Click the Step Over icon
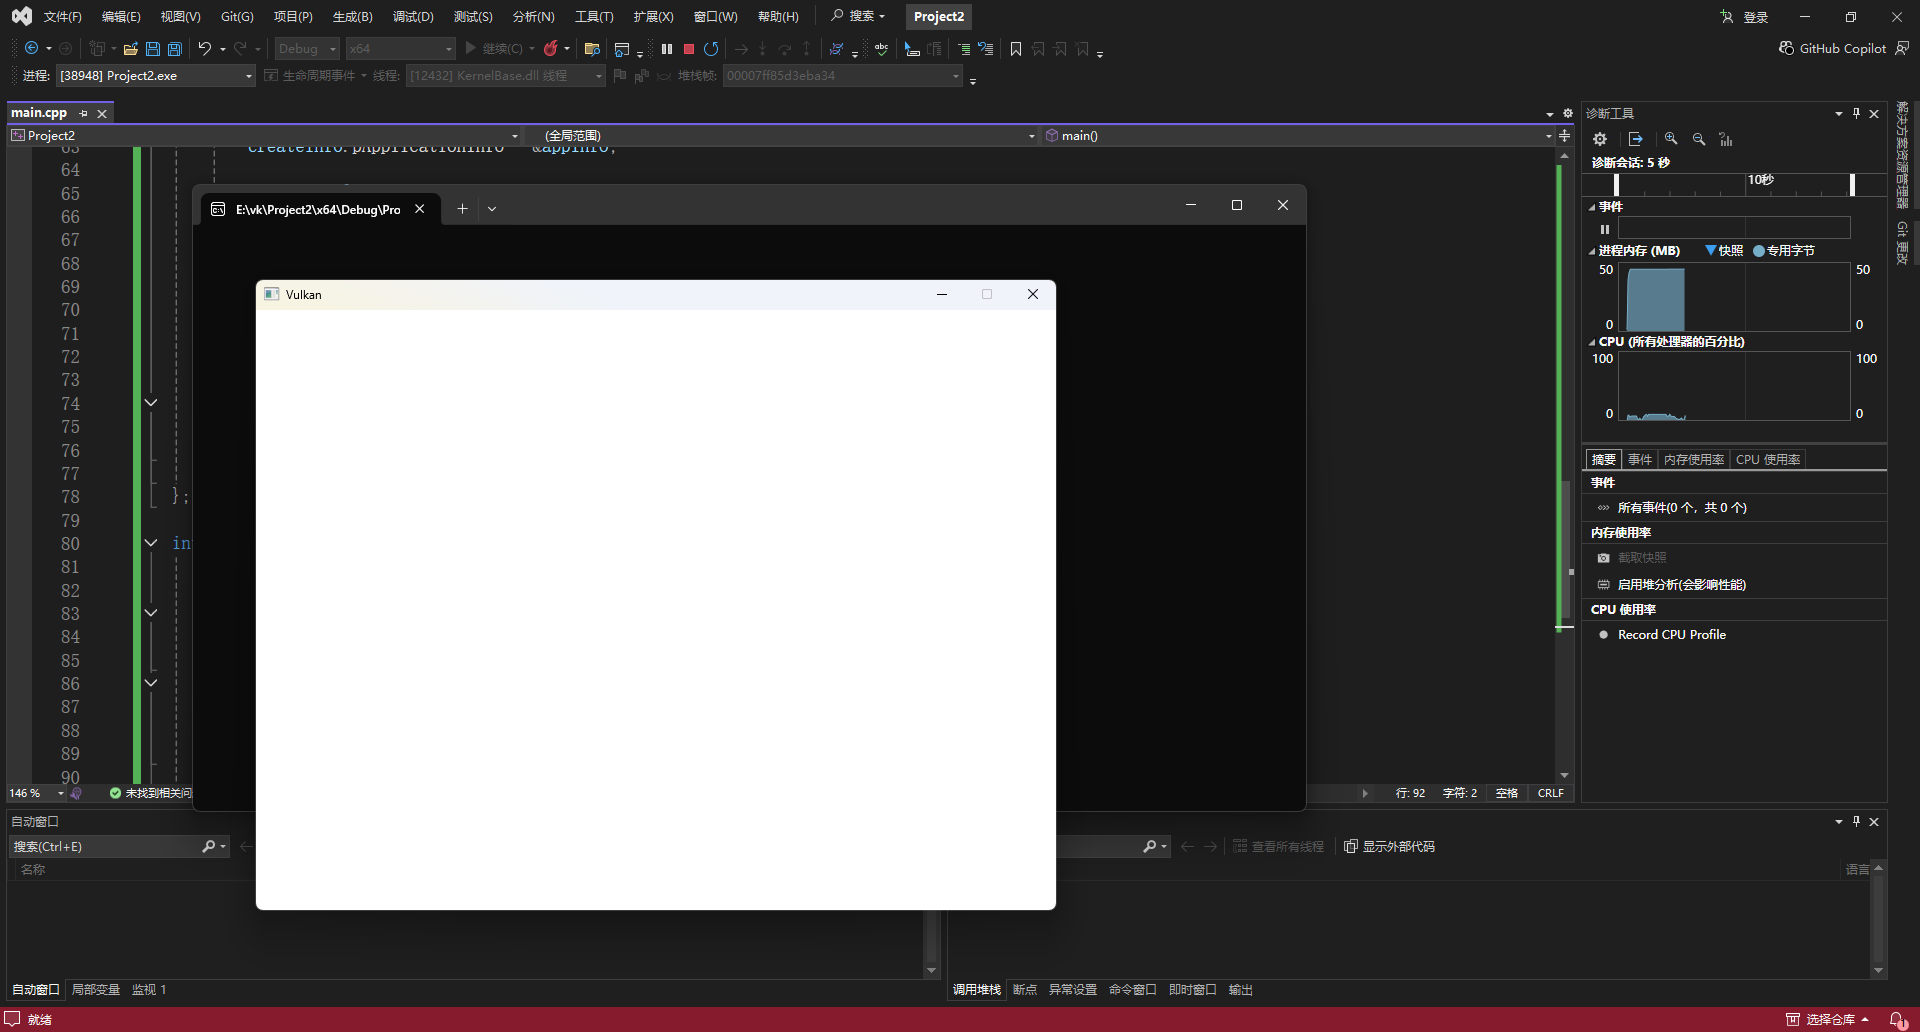This screenshot has width=1920, height=1032. pos(785,48)
